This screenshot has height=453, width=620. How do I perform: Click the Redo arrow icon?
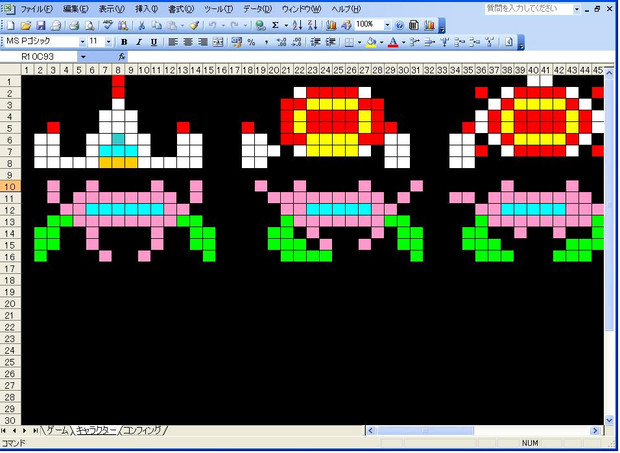click(234, 26)
